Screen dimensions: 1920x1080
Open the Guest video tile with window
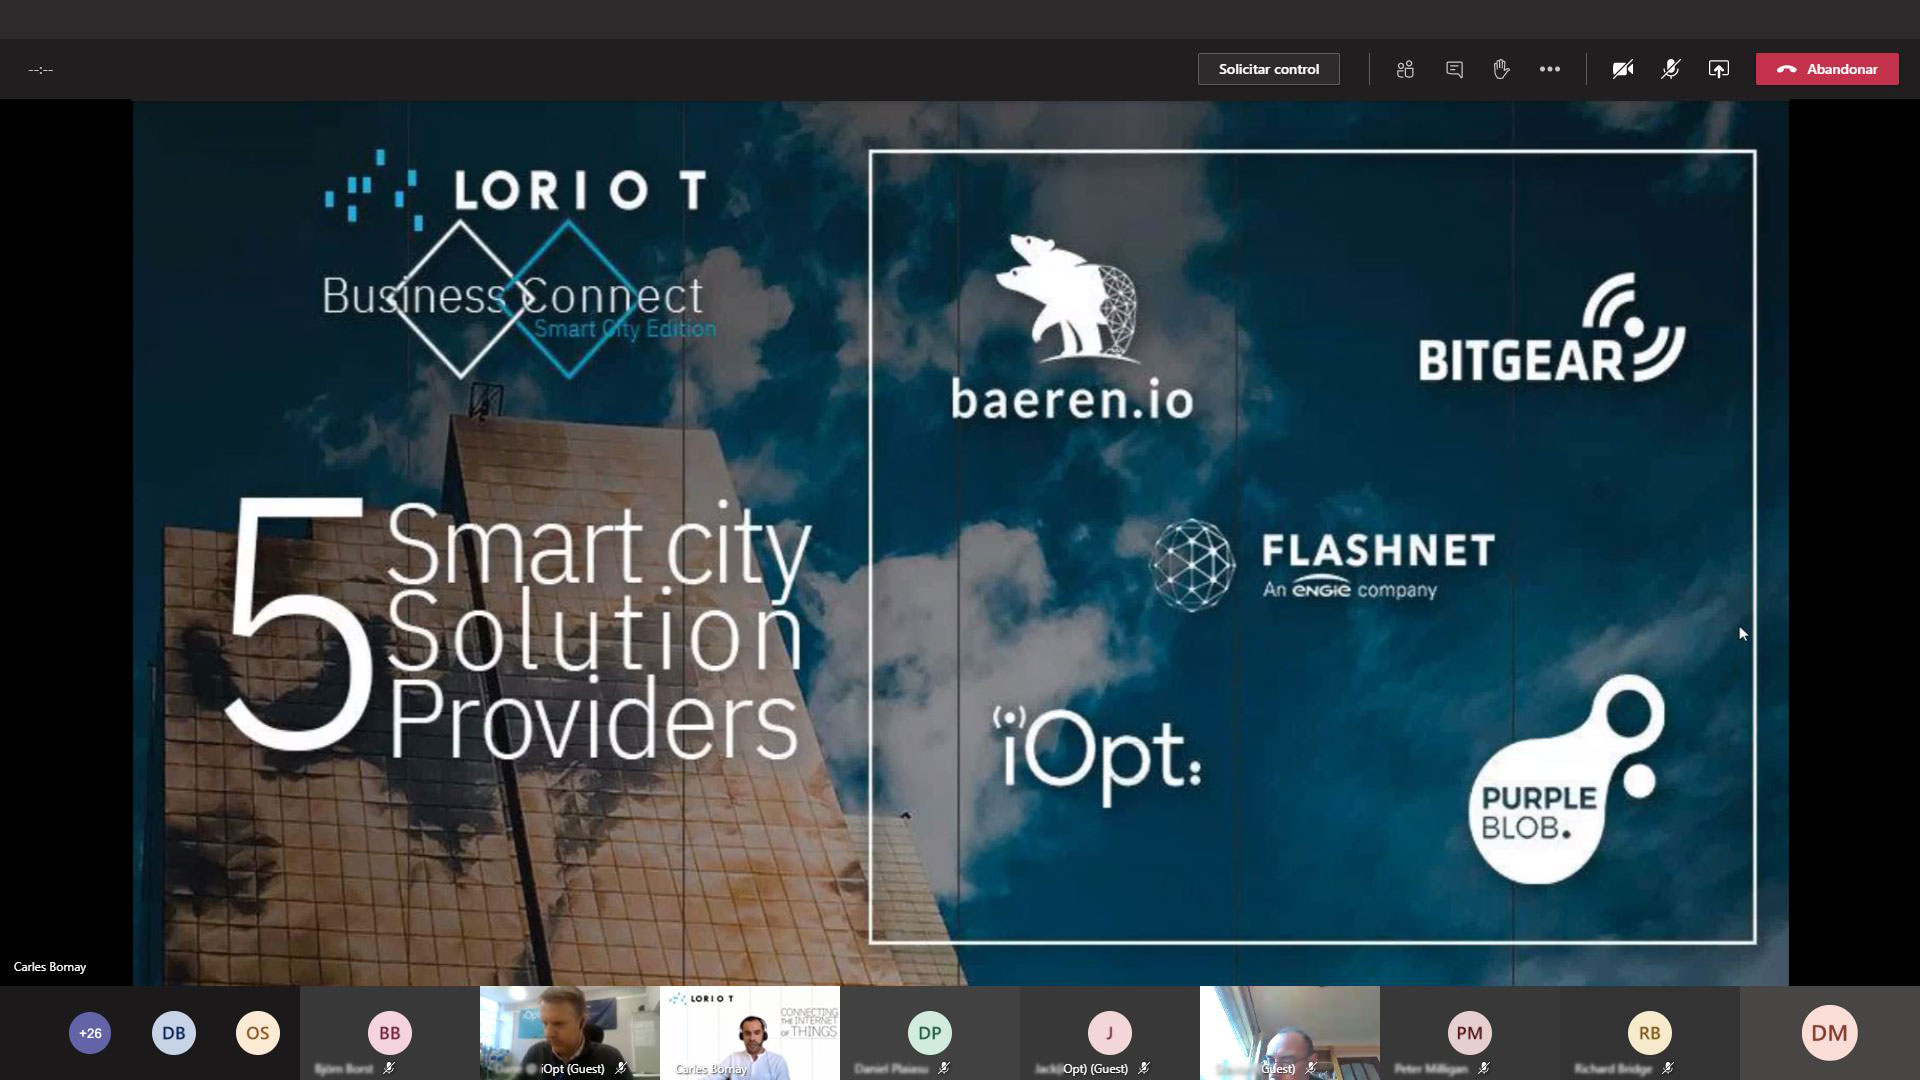[x=1290, y=1033]
